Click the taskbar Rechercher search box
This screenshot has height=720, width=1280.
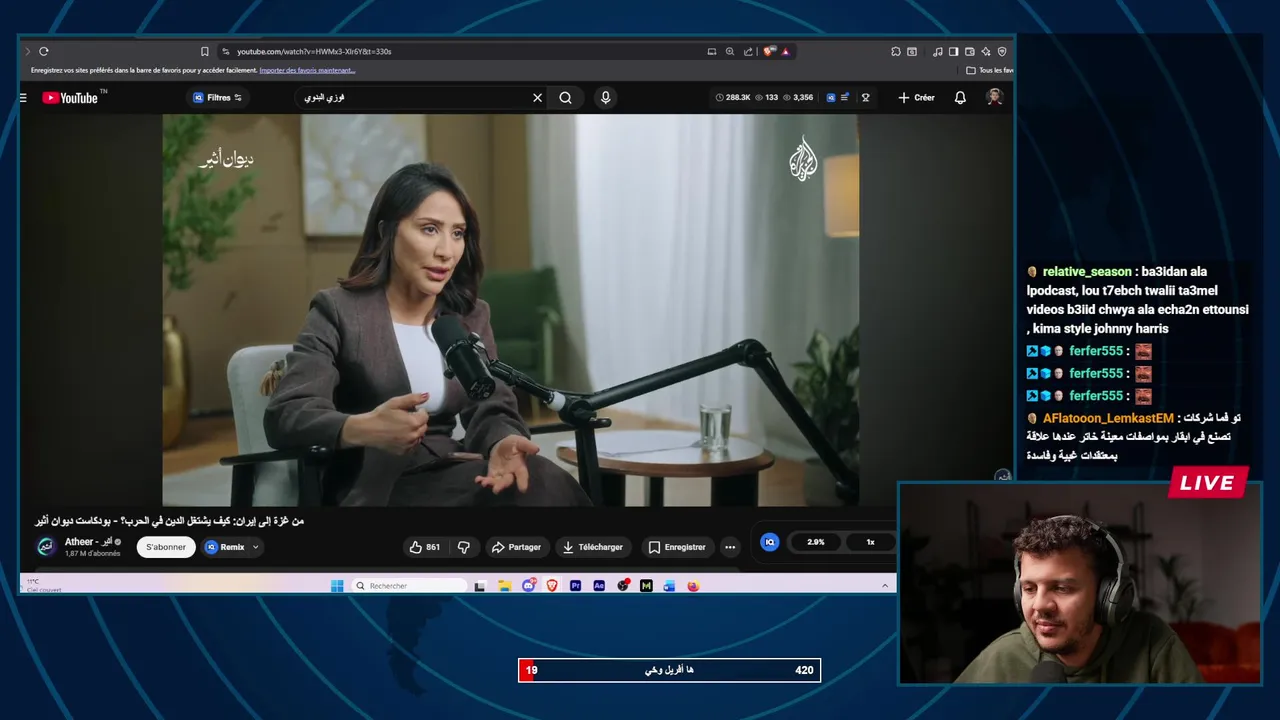[x=410, y=586]
